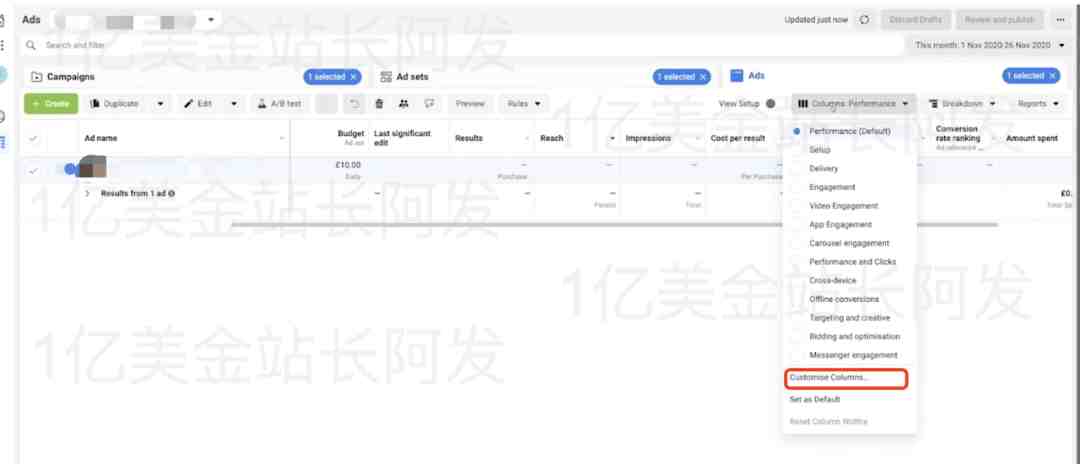Click the A/B test flask button
The height and width of the screenshot is (464, 1080).
coord(280,104)
